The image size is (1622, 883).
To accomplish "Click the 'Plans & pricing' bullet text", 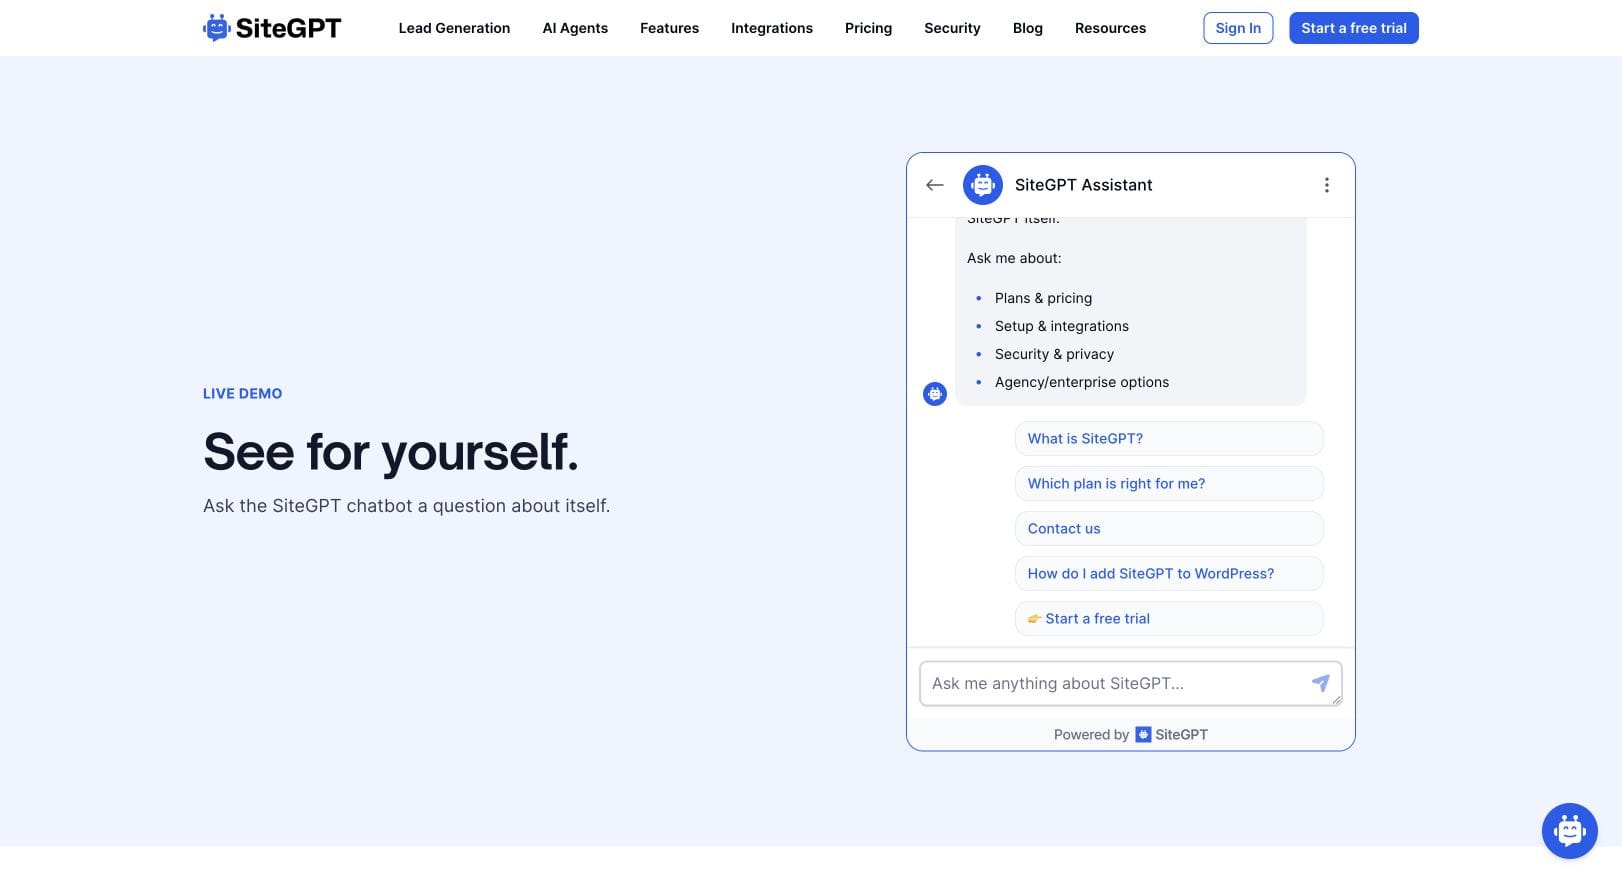I will click(x=1043, y=298).
